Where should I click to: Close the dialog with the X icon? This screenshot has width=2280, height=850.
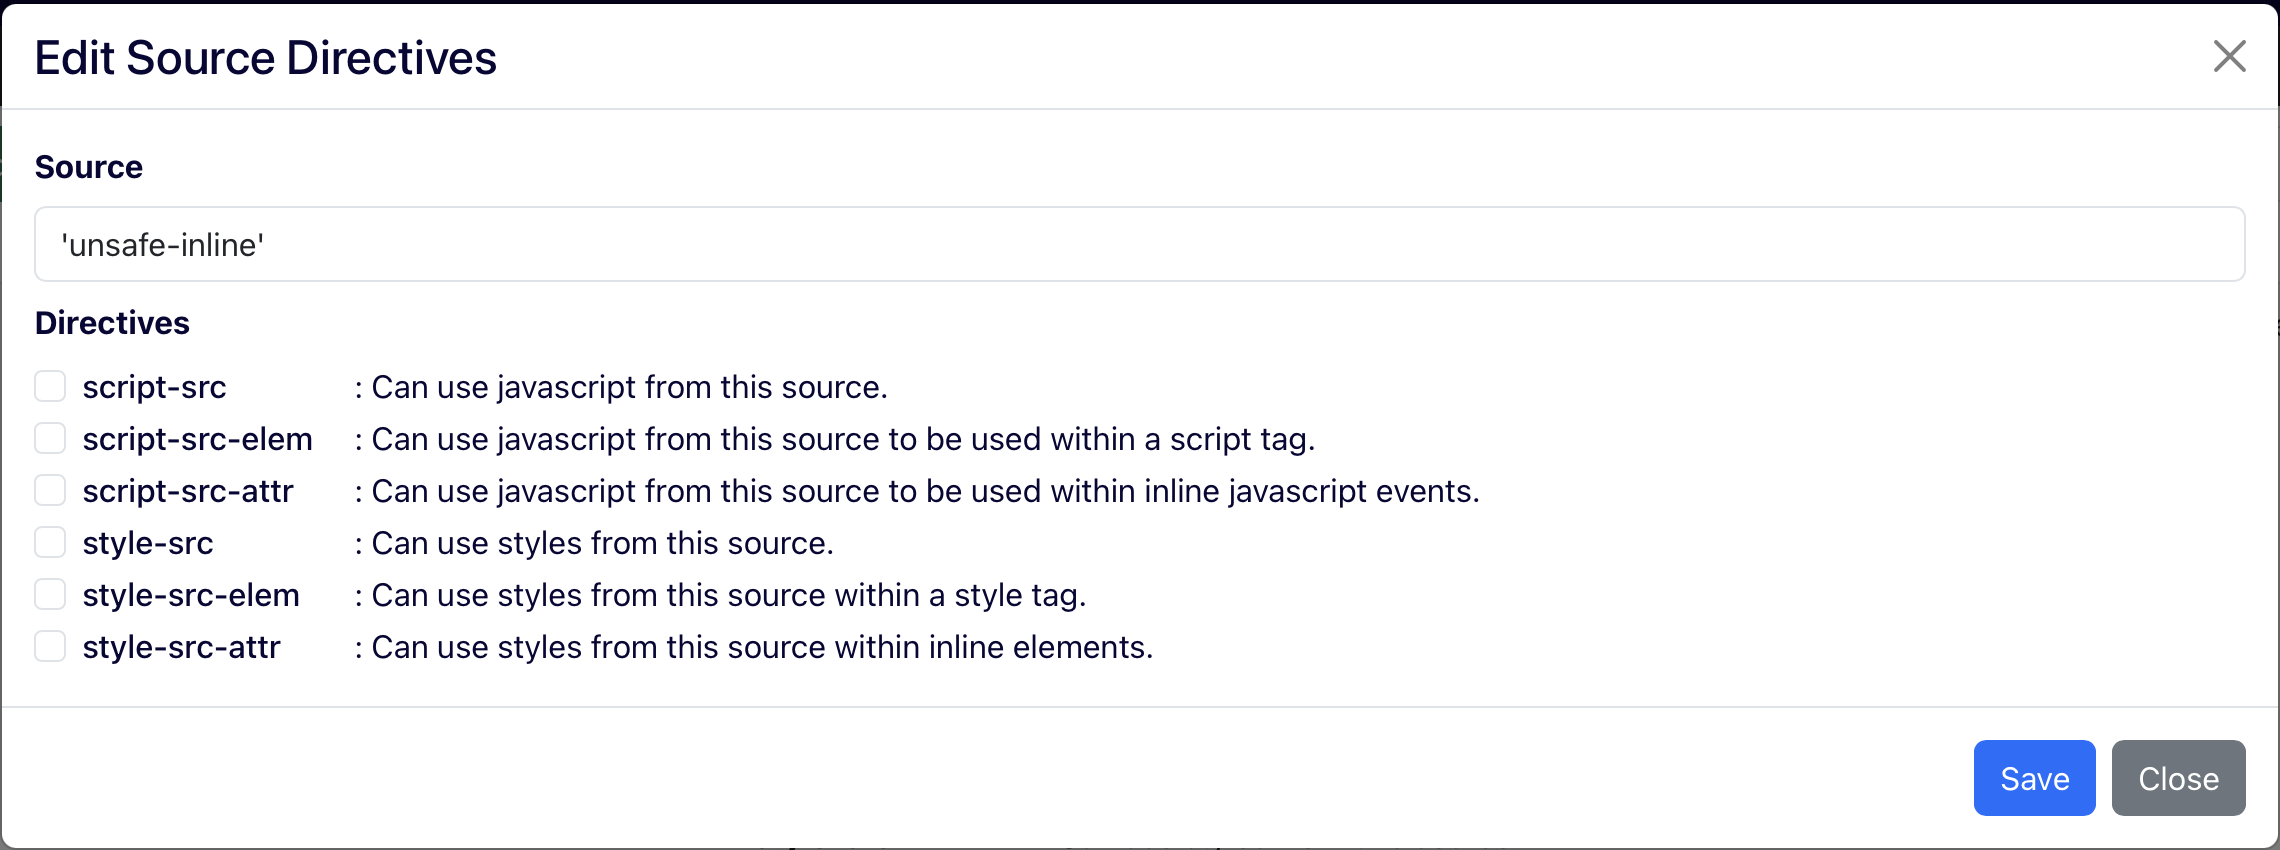[2228, 57]
